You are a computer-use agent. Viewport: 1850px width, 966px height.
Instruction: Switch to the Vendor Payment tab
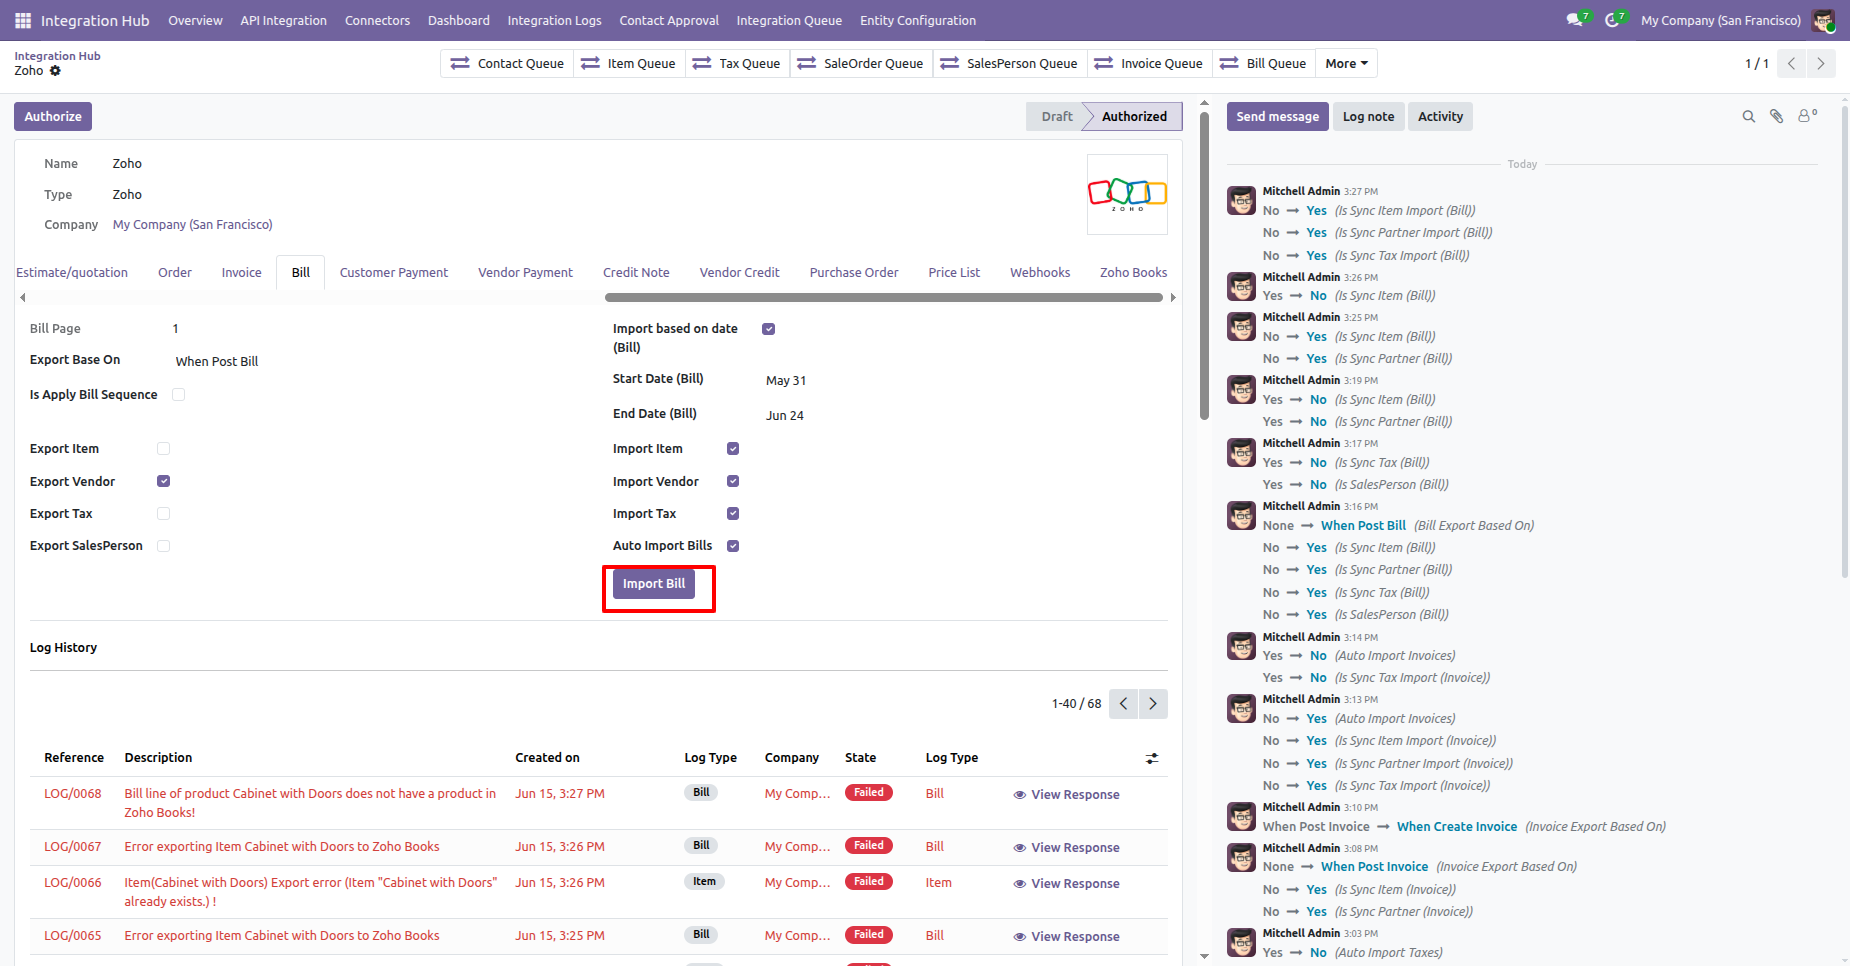pos(525,272)
